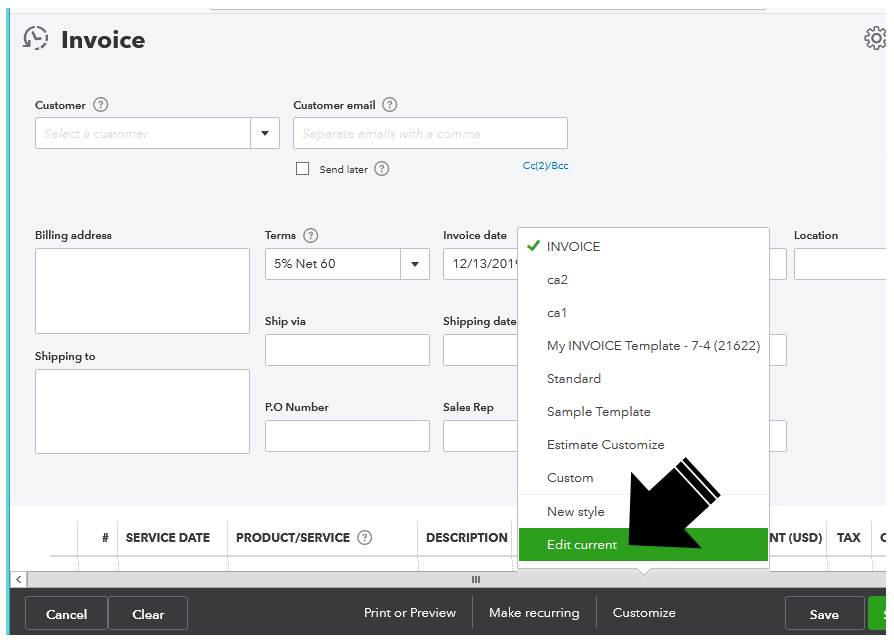This screenshot has width=894, height=642.
Task: Click help icon next to Customer email
Action: [389, 105]
